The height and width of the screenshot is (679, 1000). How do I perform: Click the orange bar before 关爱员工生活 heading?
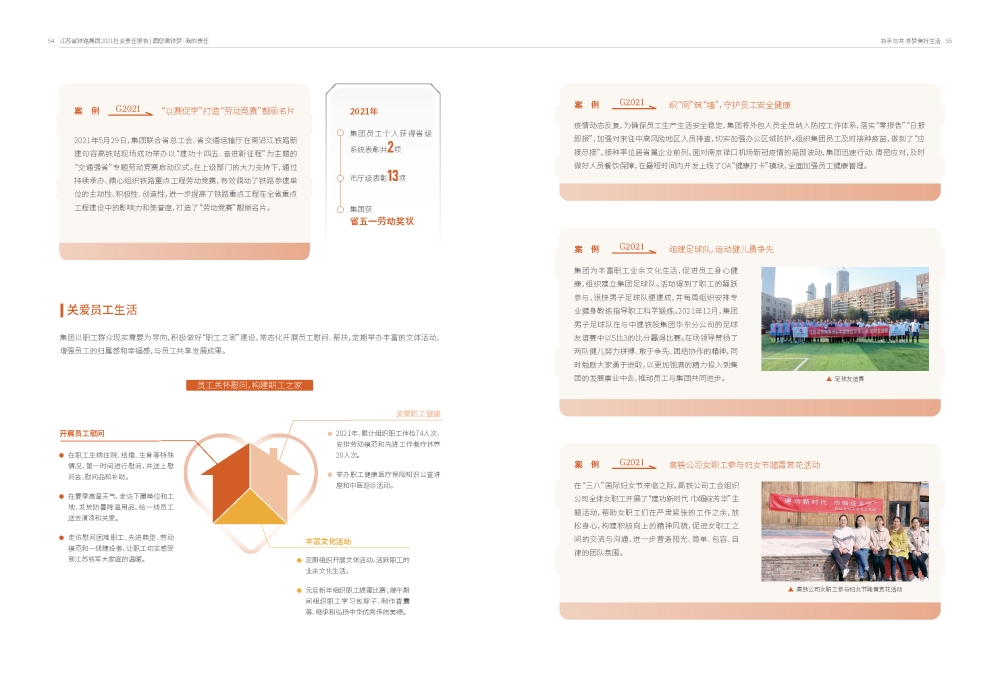[61, 310]
